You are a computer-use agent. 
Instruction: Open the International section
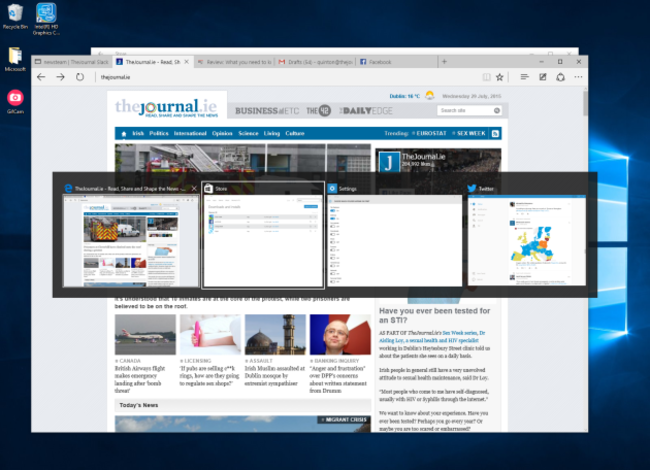190,133
